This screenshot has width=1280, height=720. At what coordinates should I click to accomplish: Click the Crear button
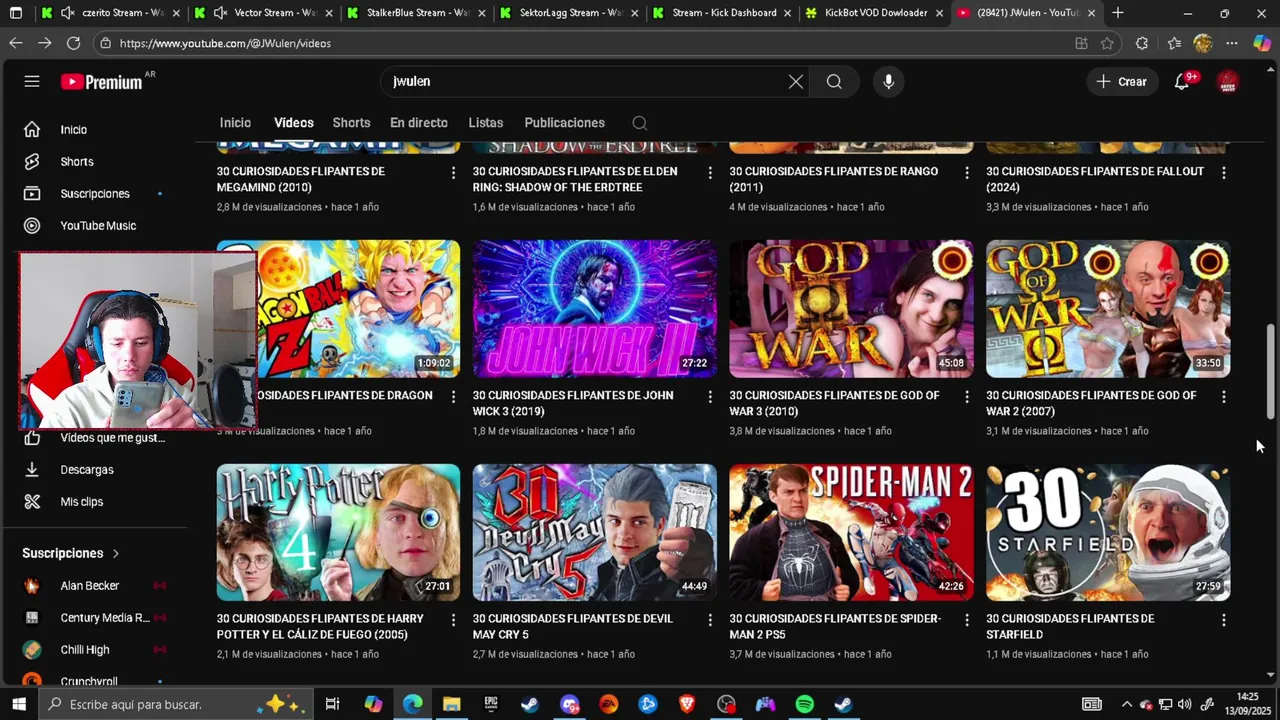tap(1122, 82)
